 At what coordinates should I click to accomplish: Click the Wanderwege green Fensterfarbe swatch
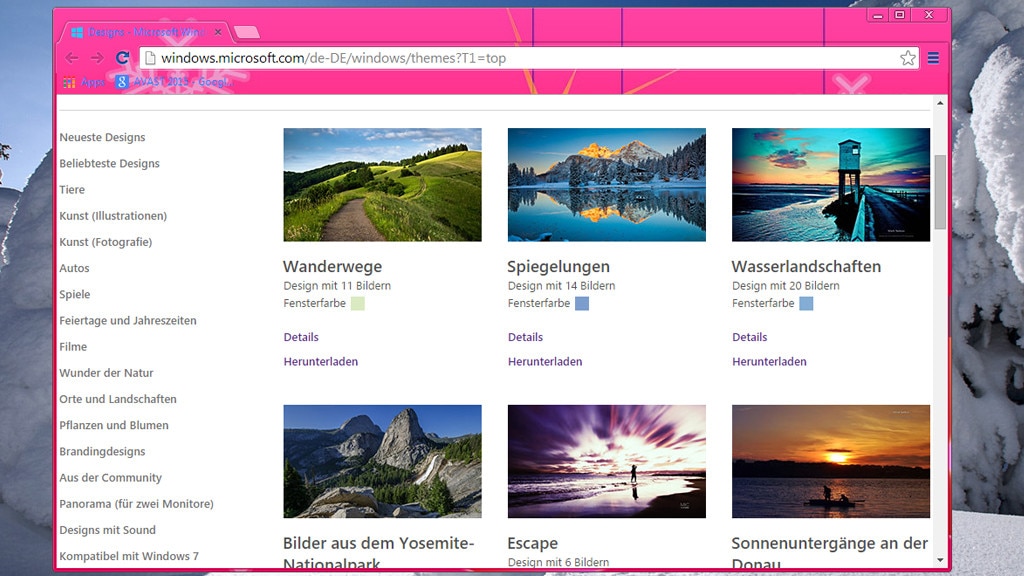pos(358,303)
